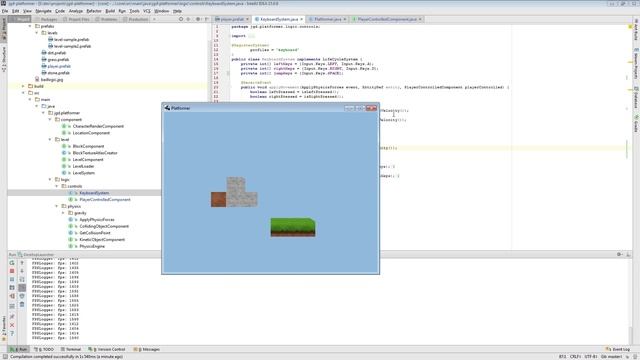The height and width of the screenshot is (360, 640).
Task: Click the up-arrow icon in Run console toolbar
Action: 22,263
